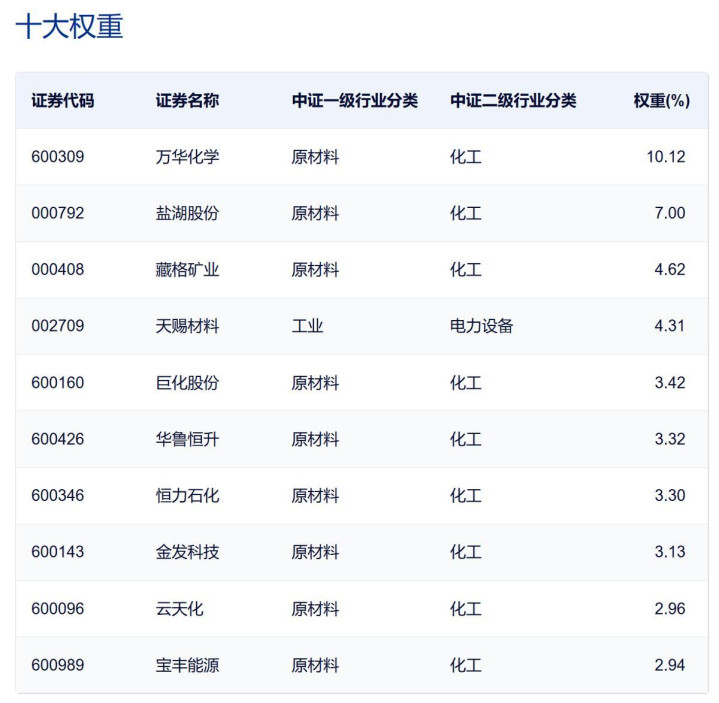The width and height of the screenshot is (719, 703).
Task: Click weight value 3.13
Action: tap(670, 552)
